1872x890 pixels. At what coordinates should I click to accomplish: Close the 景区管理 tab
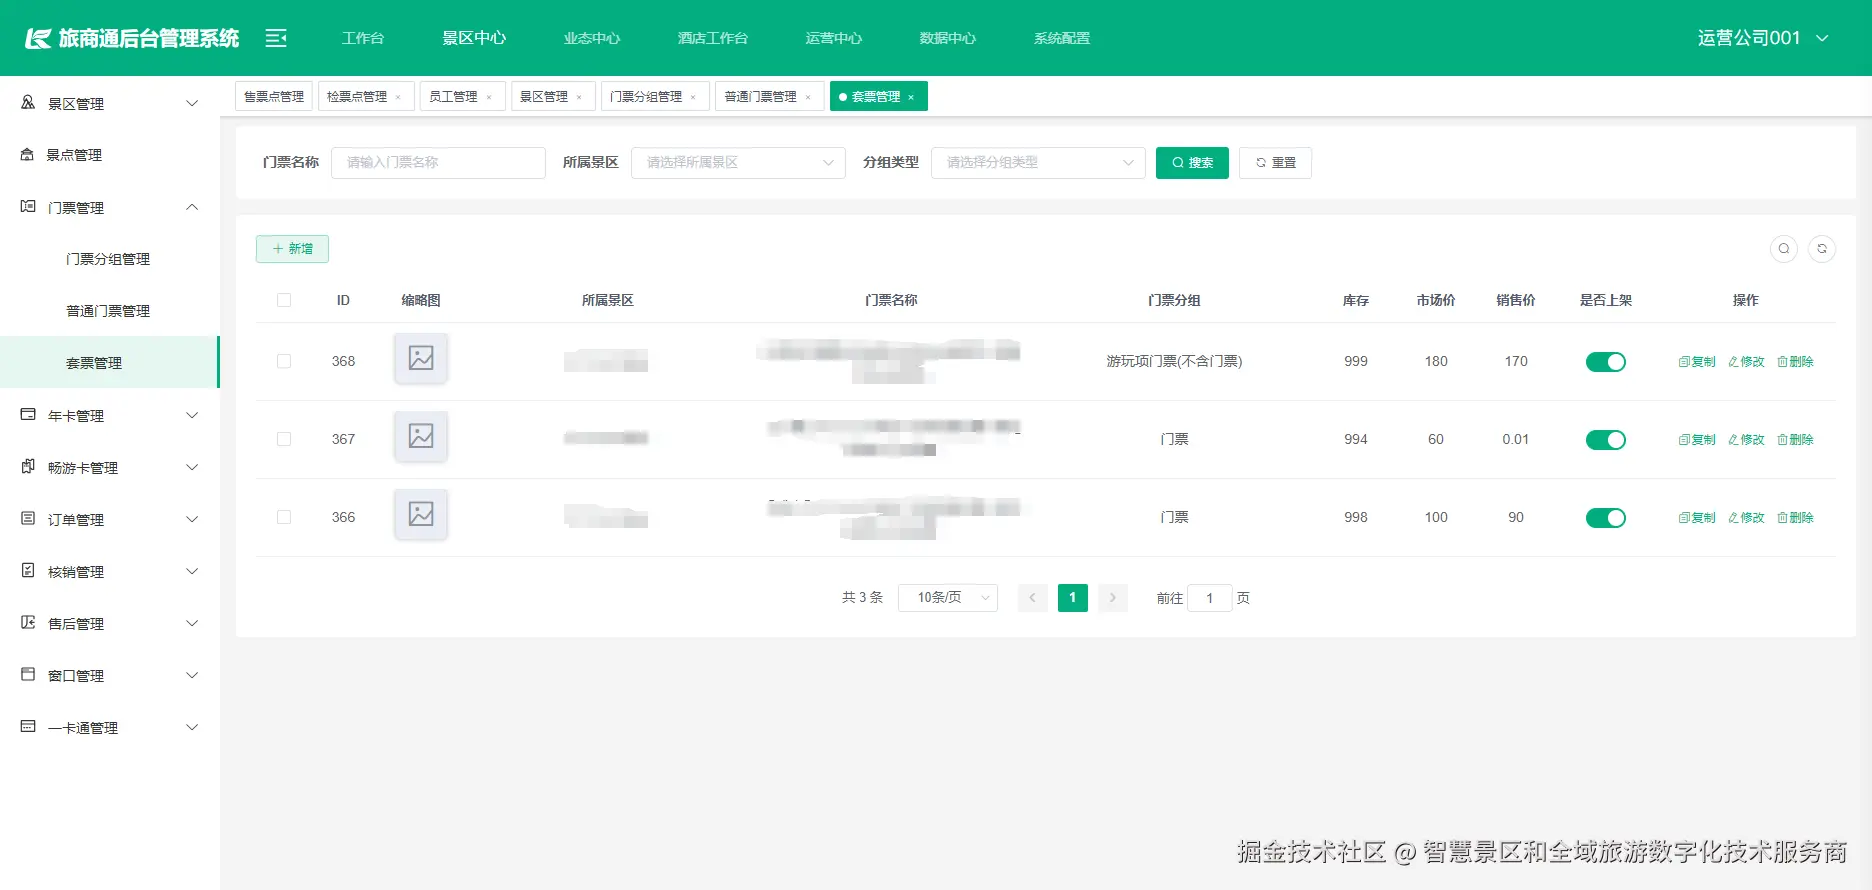[x=579, y=97]
